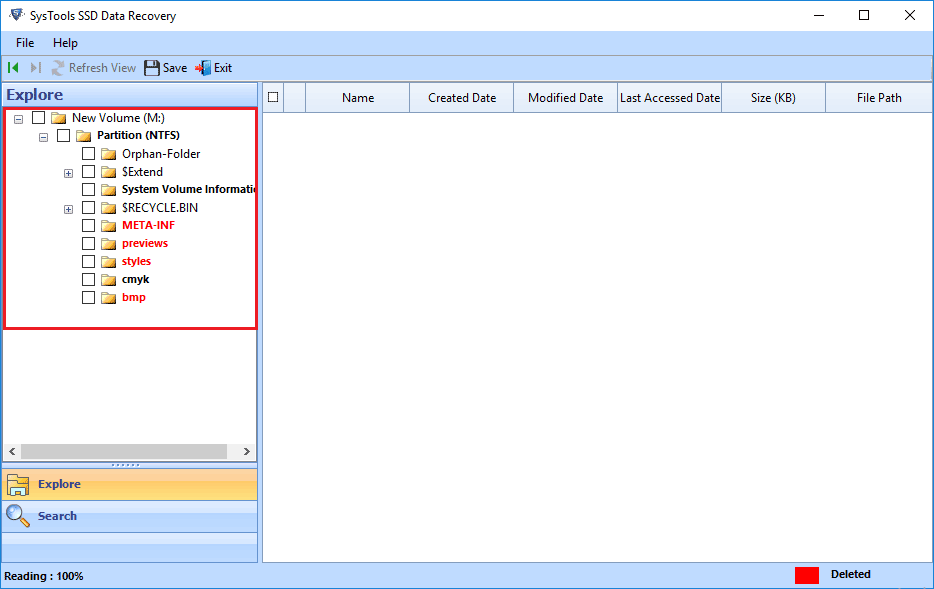
Task: Check the bmp folder checkbox
Action: click(88, 297)
